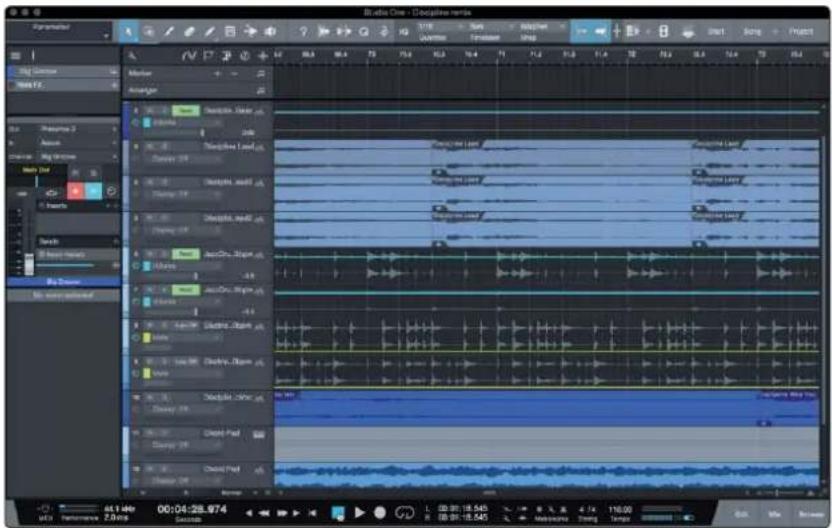This screenshot has height=528, width=832.
Task: Remove marker with the minus button
Action: pyautogui.click(x=235, y=73)
